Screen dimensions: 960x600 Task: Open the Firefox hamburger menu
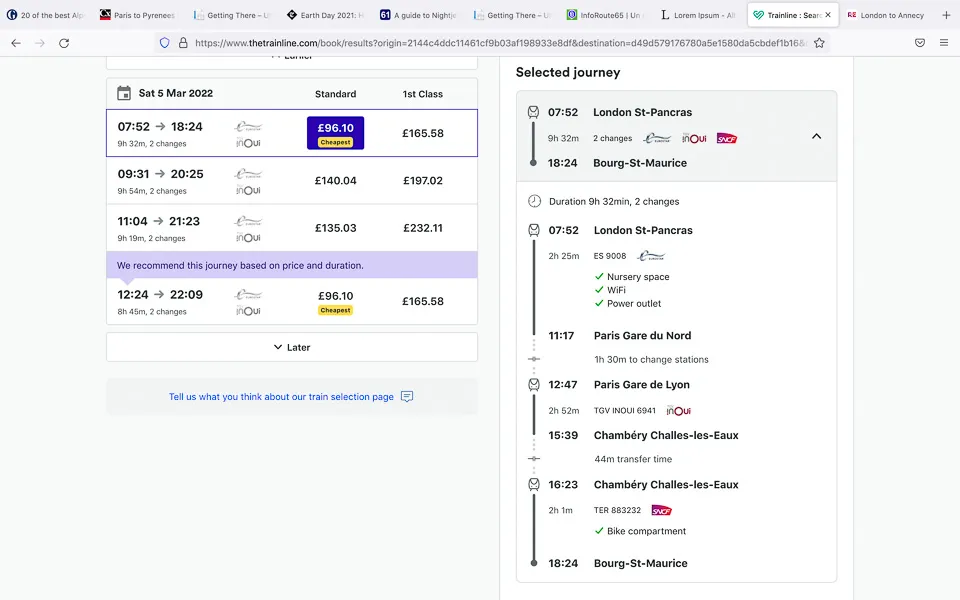click(943, 43)
